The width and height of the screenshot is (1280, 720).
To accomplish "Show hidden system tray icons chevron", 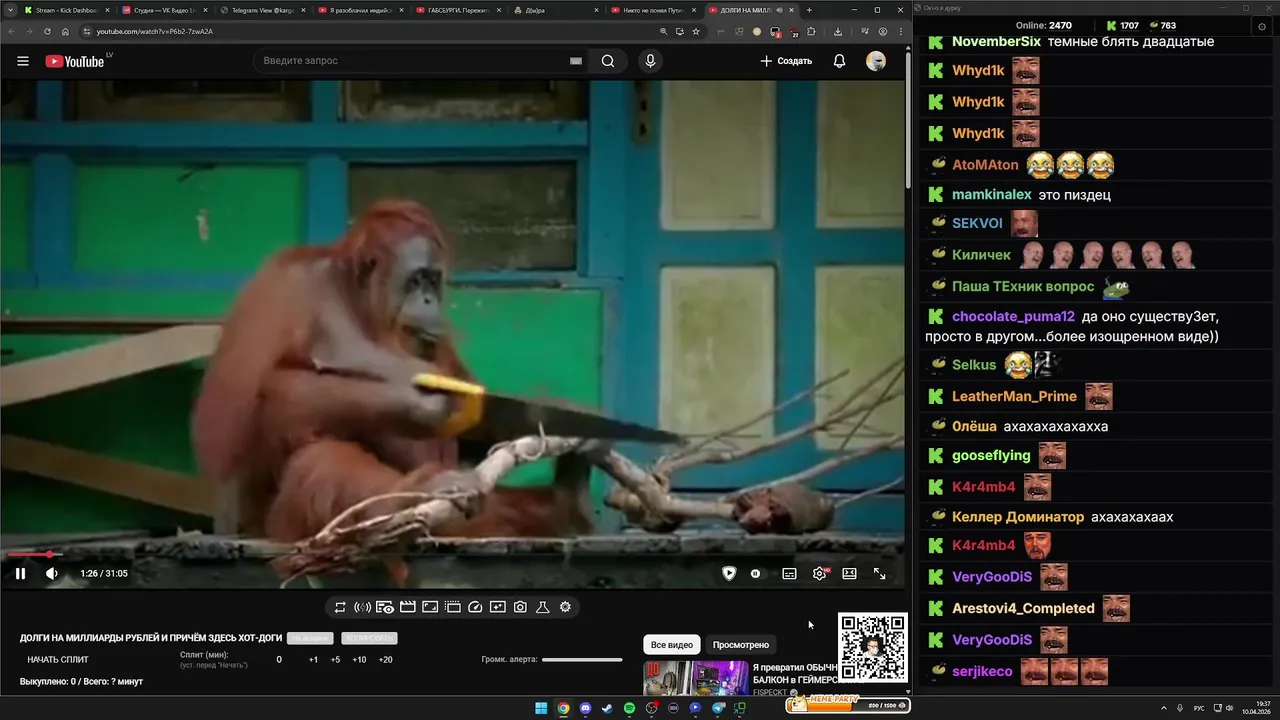I will tap(1163, 708).
